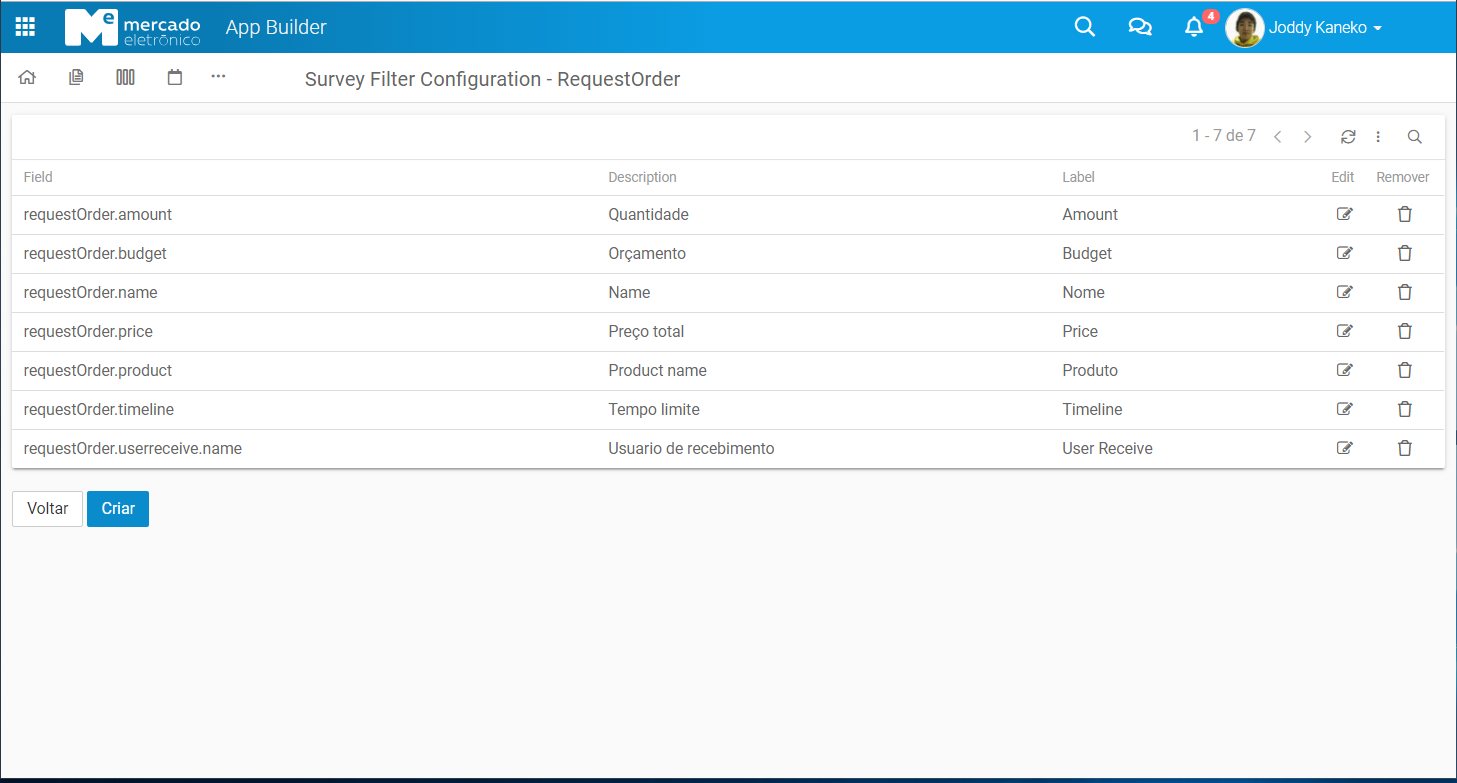Delete the requestOrder.userreceive.name row
Image resolution: width=1457 pixels, height=783 pixels.
(1404, 448)
